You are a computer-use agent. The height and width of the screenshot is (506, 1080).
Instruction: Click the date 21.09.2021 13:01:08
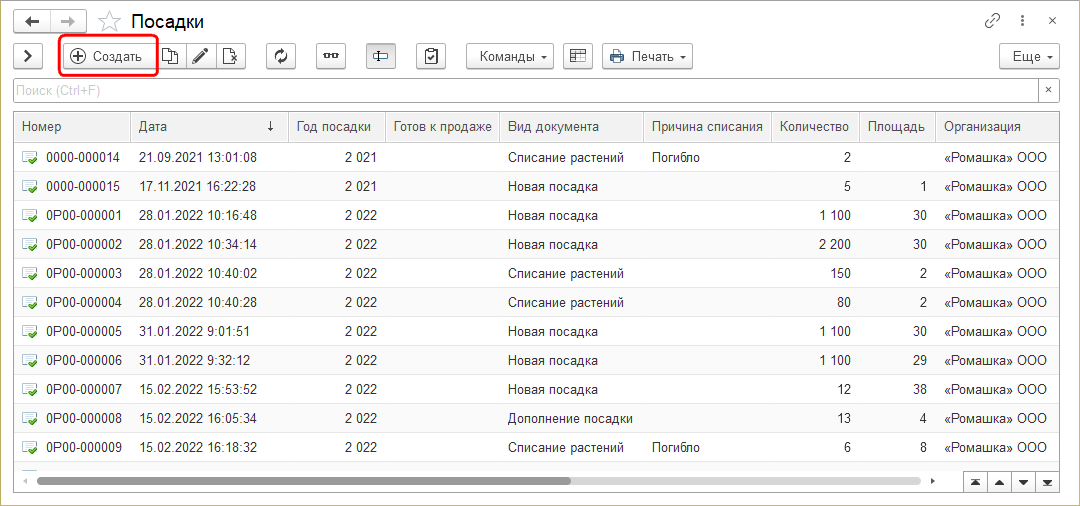(198, 158)
